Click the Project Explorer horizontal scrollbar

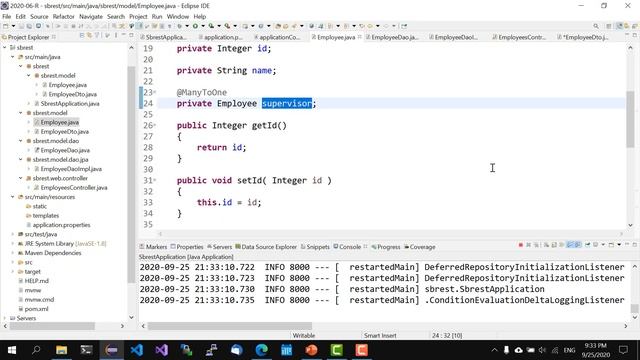pyautogui.click(x=52, y=326)
